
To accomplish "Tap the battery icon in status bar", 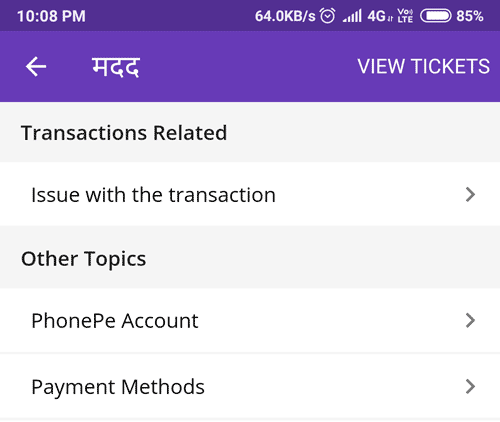I will pyautogui.click(x=435, y=16).
